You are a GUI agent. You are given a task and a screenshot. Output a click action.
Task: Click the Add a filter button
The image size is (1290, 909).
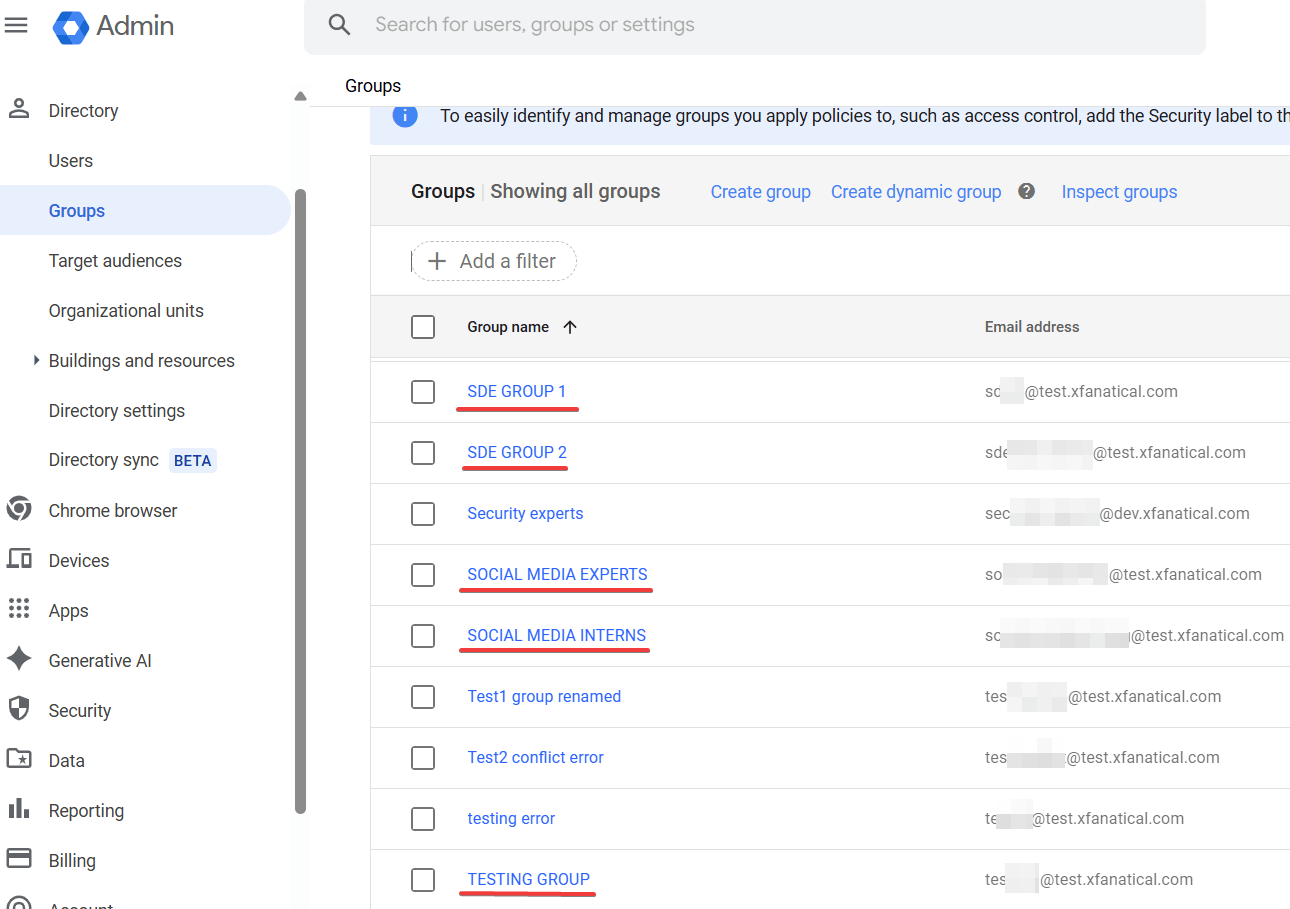pyautogui.click(x=494, y=261)
